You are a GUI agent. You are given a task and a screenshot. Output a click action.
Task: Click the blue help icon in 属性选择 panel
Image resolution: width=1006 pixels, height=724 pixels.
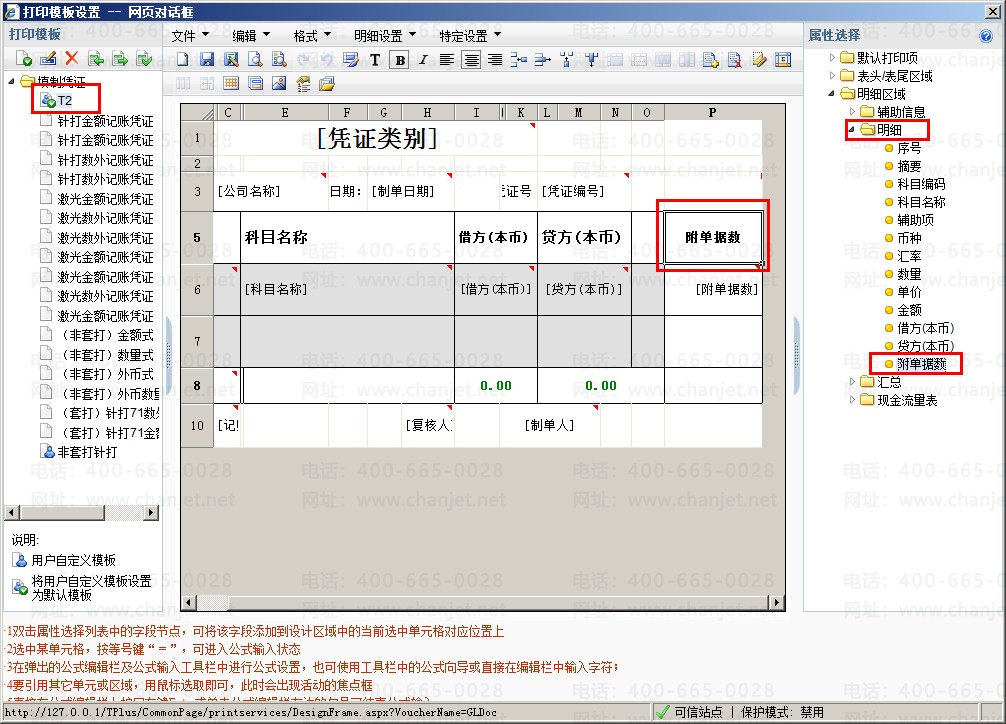tap(987, 36)
